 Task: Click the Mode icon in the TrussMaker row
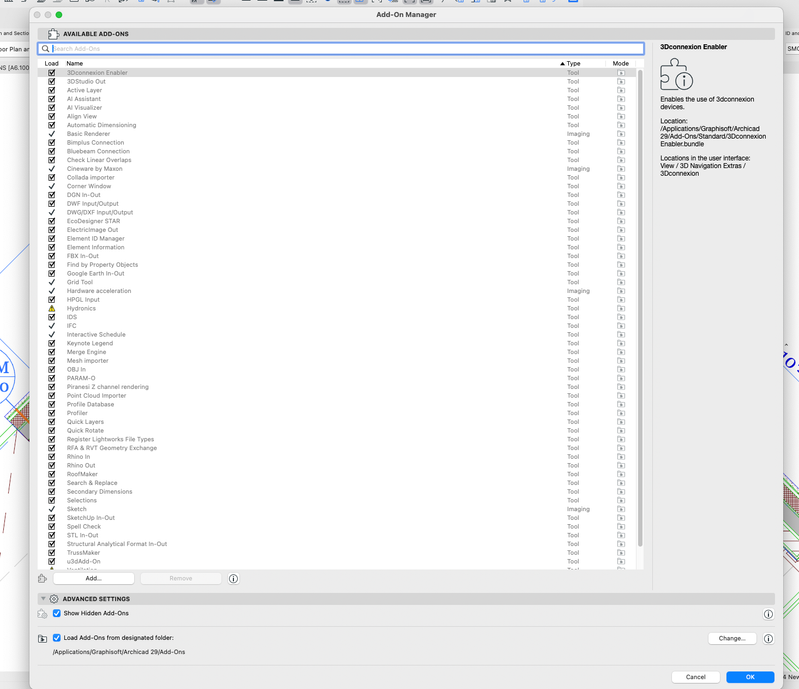point(621,552)
